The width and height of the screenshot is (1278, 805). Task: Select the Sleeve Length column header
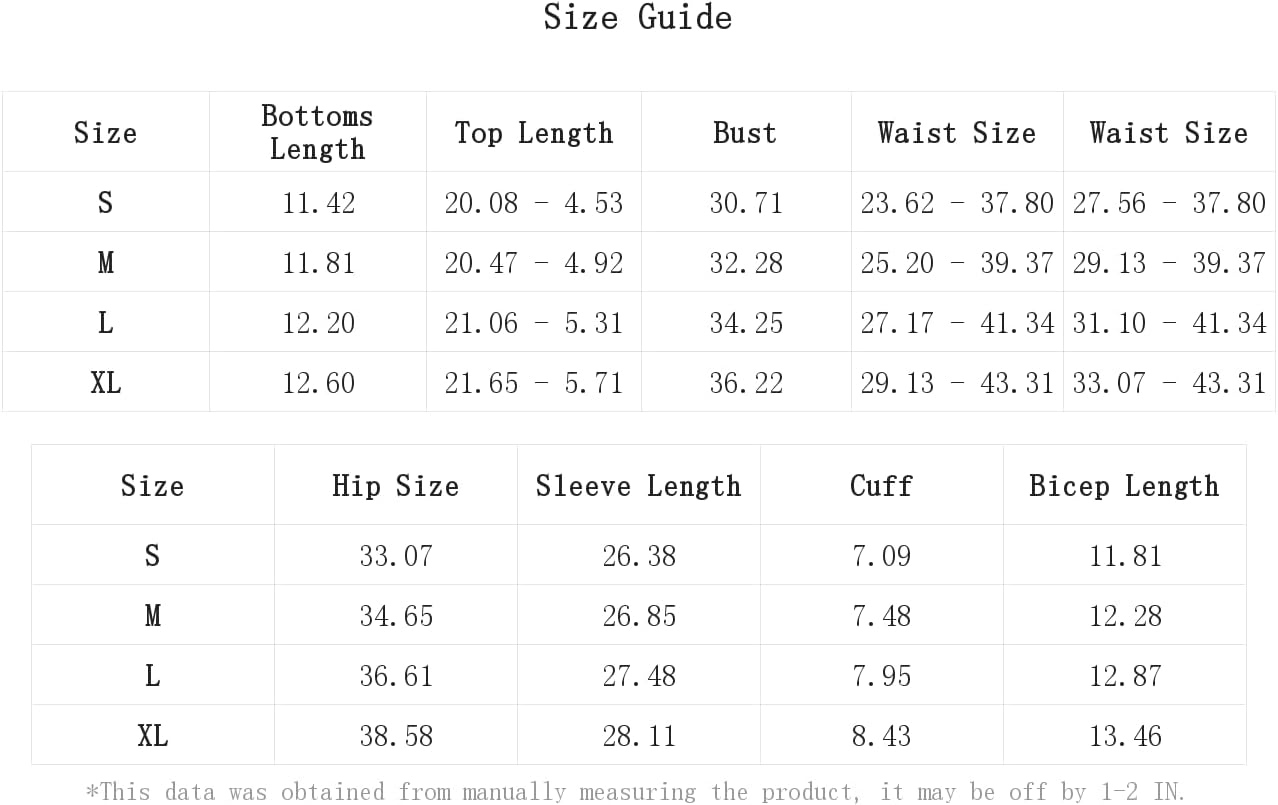tap(638, 486)
